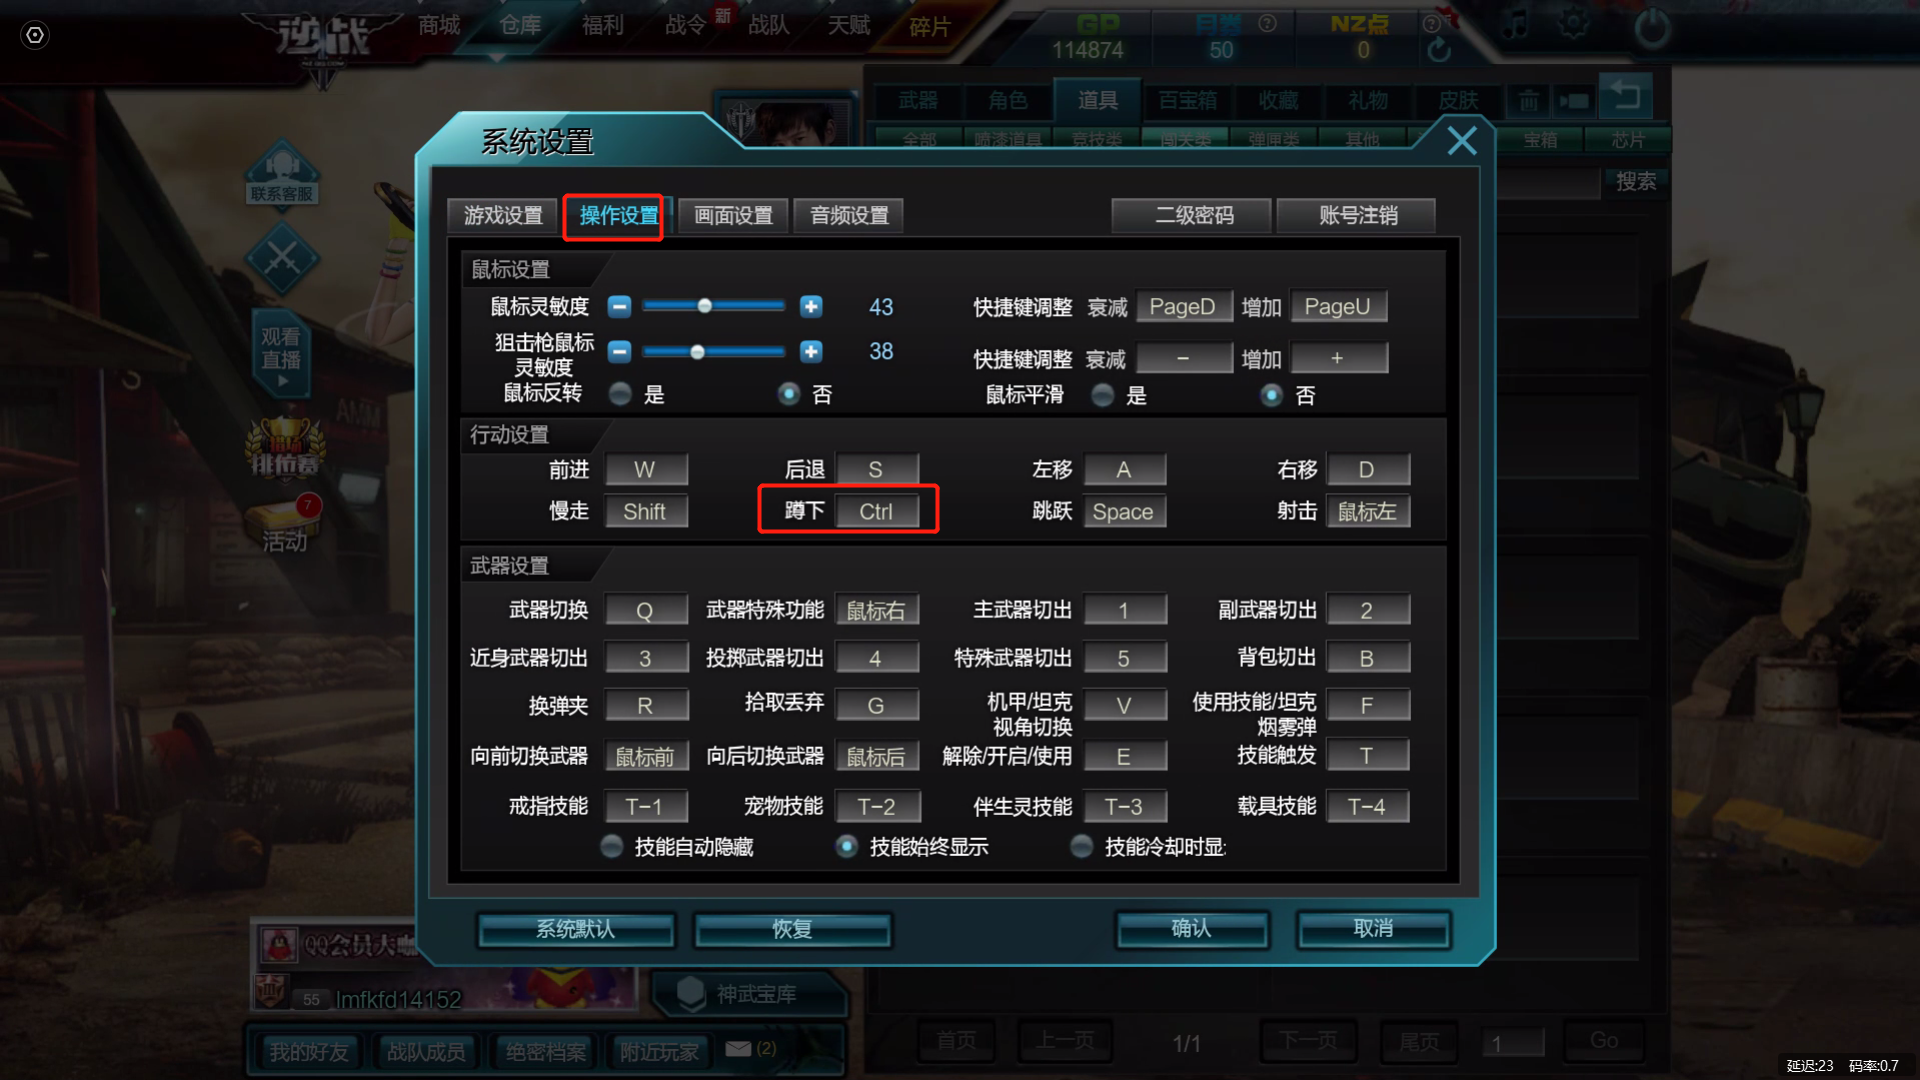Screen dimensions: 1920x1080
Task: Increase mouse sensitivity with plus icon
Action: pos(811,307)
